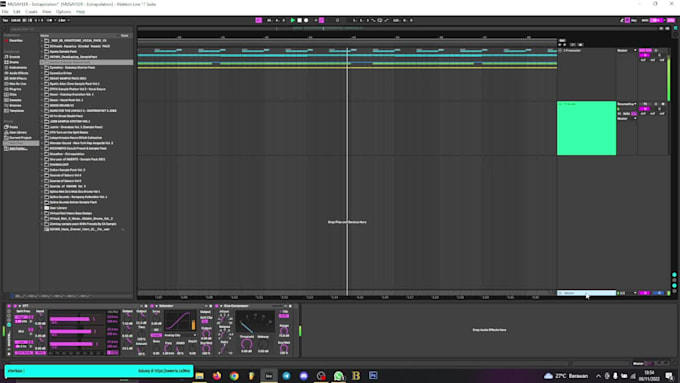The height and width of the screenshot is (383, 680).
Task: Open the Options menu
Action: (x=63, y=12)
